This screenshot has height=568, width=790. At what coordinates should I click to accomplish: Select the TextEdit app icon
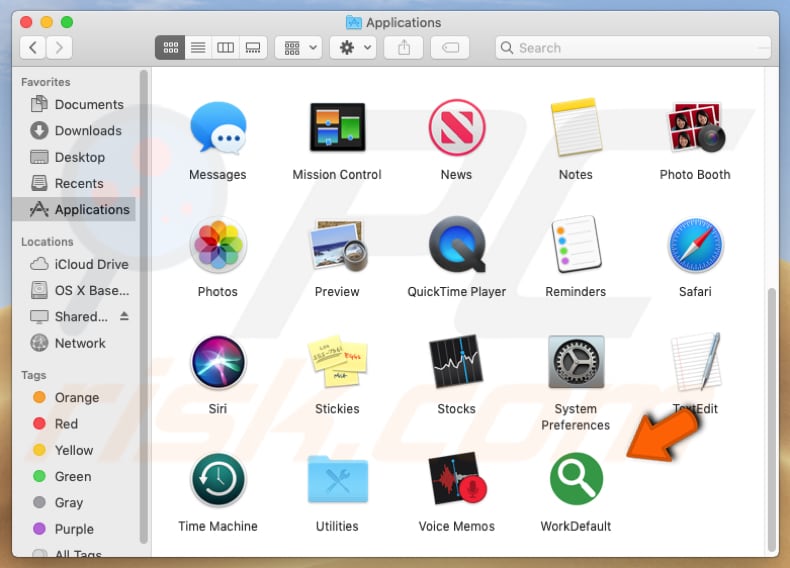click(695, 362)
